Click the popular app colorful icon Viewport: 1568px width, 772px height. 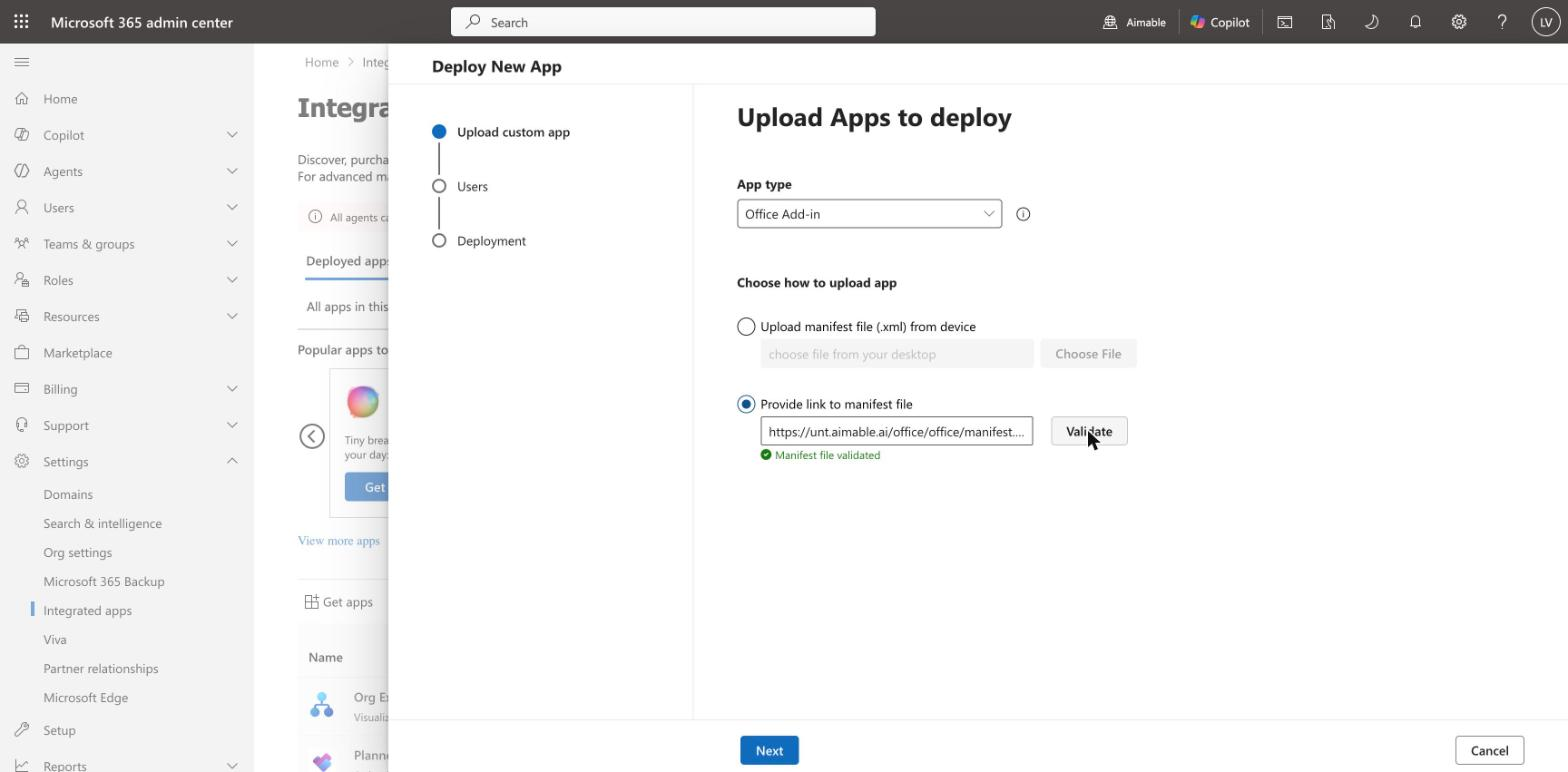363,402
